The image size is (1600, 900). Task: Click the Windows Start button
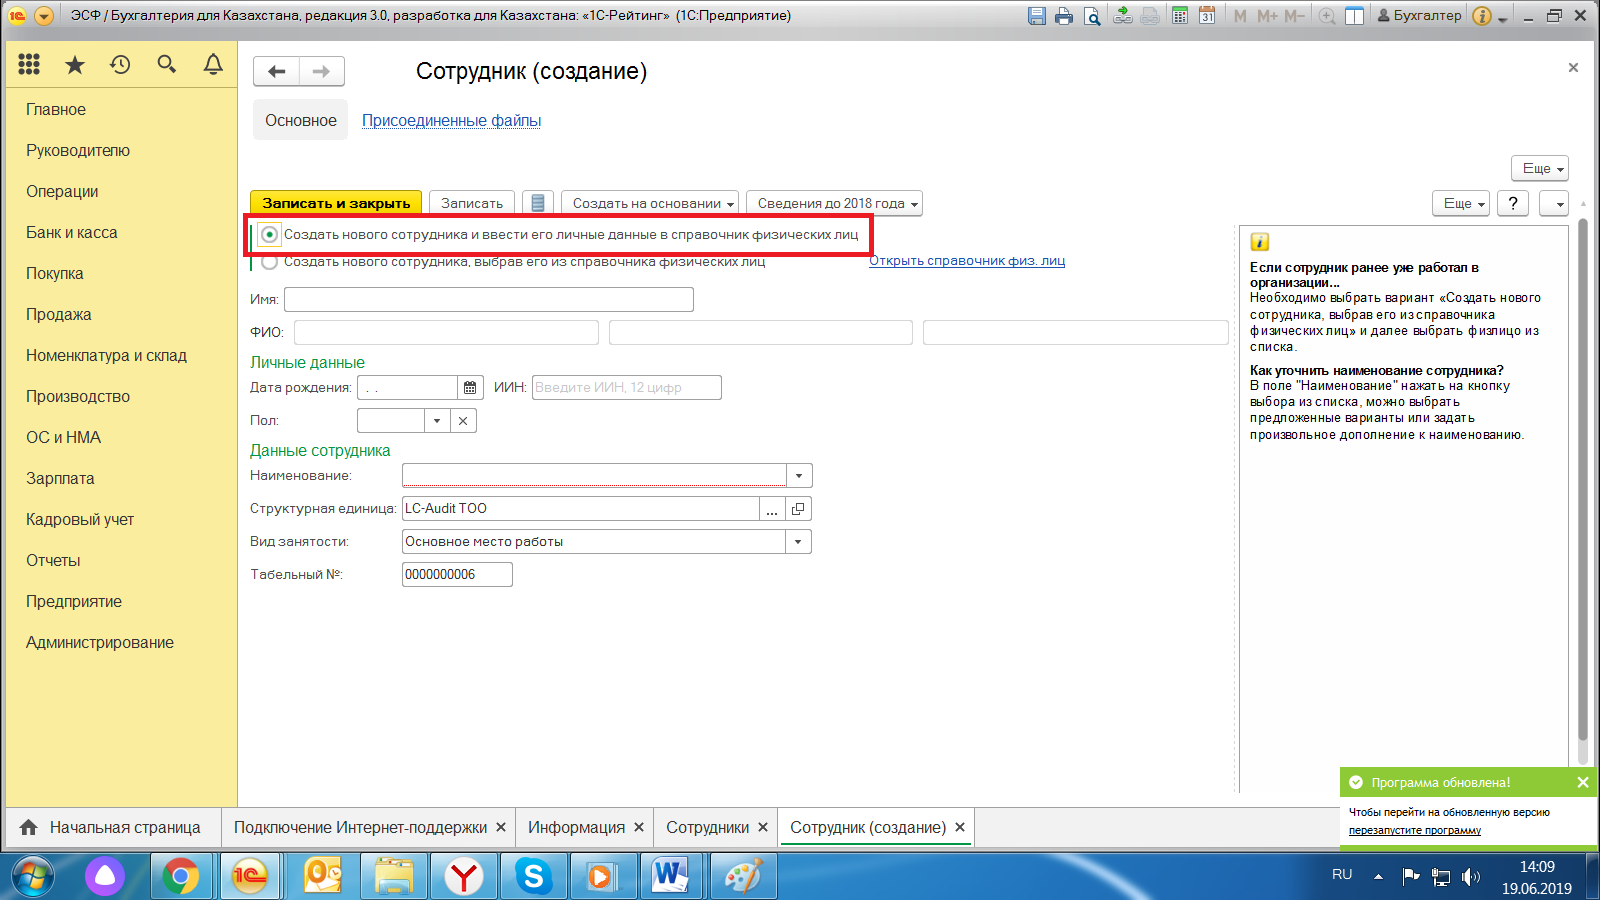(32, 877)
